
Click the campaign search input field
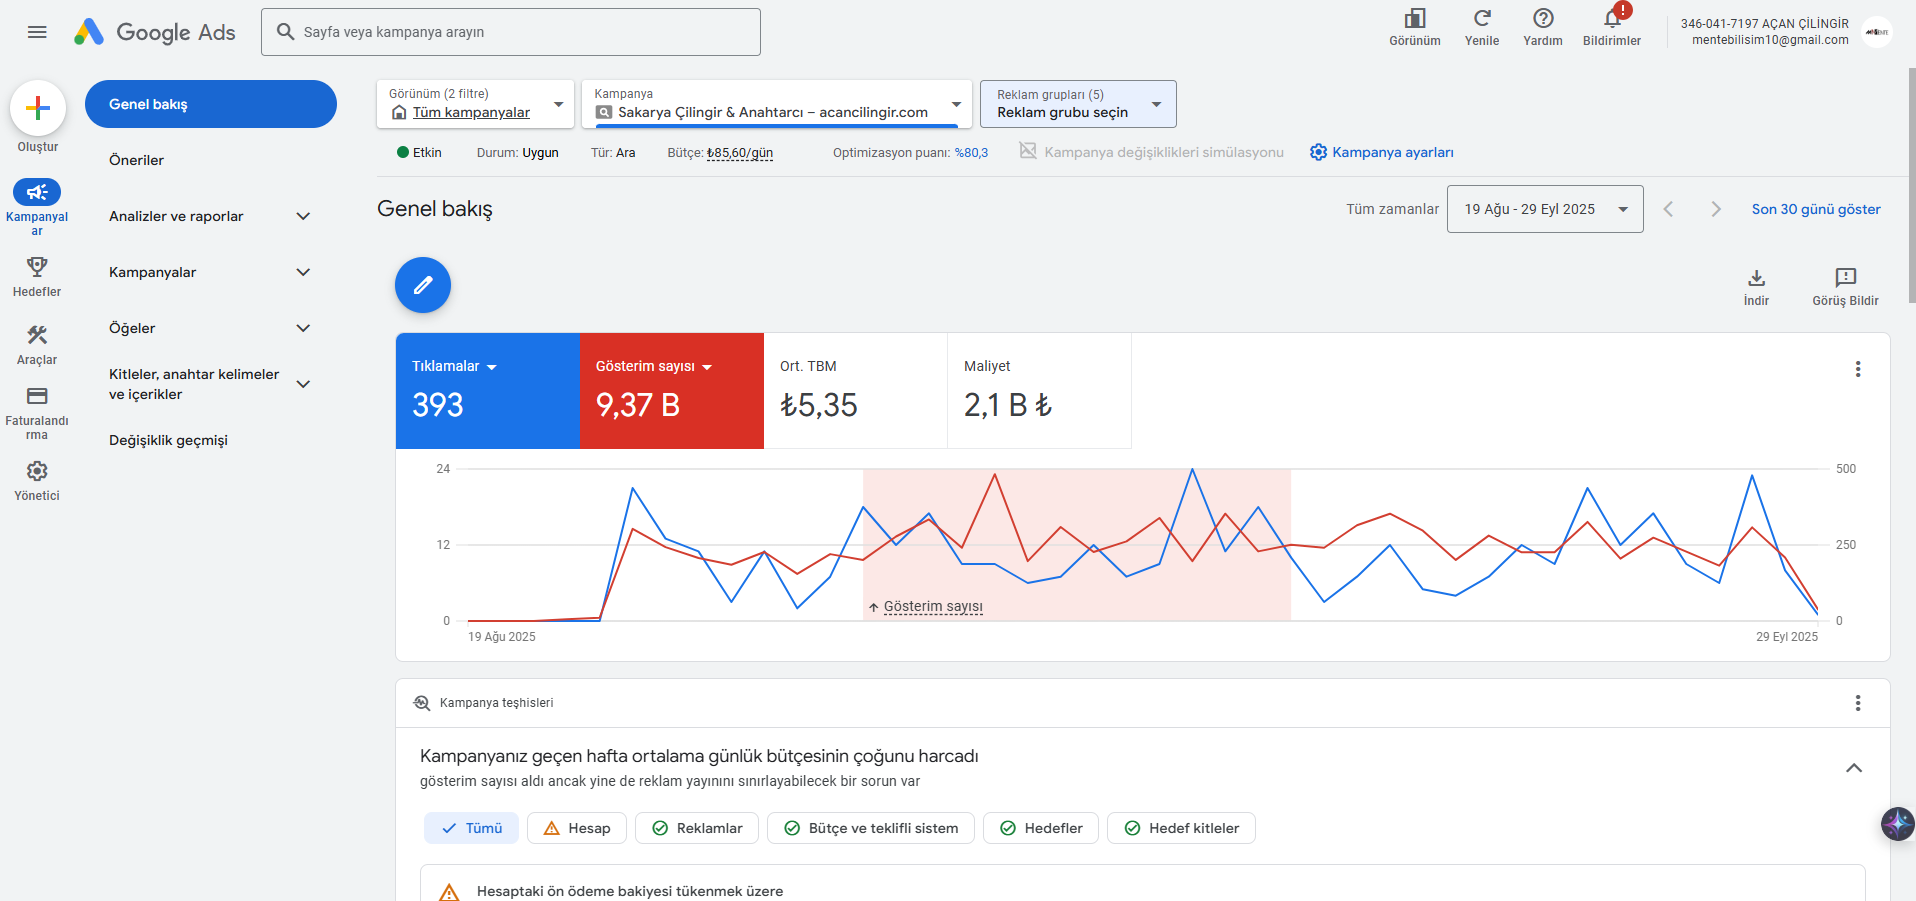point(511,32)
